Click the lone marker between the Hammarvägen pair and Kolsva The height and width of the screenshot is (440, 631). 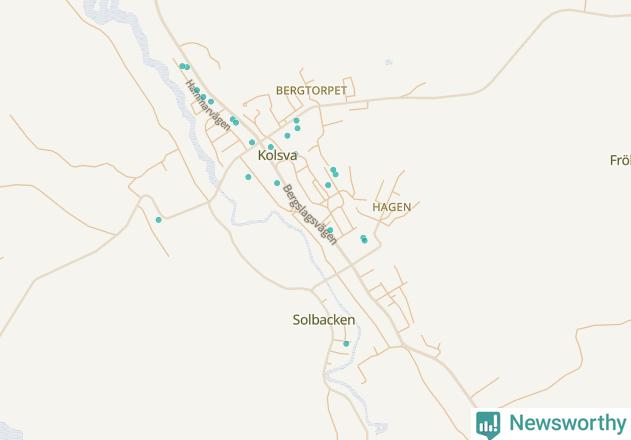(x=252, y=142)
